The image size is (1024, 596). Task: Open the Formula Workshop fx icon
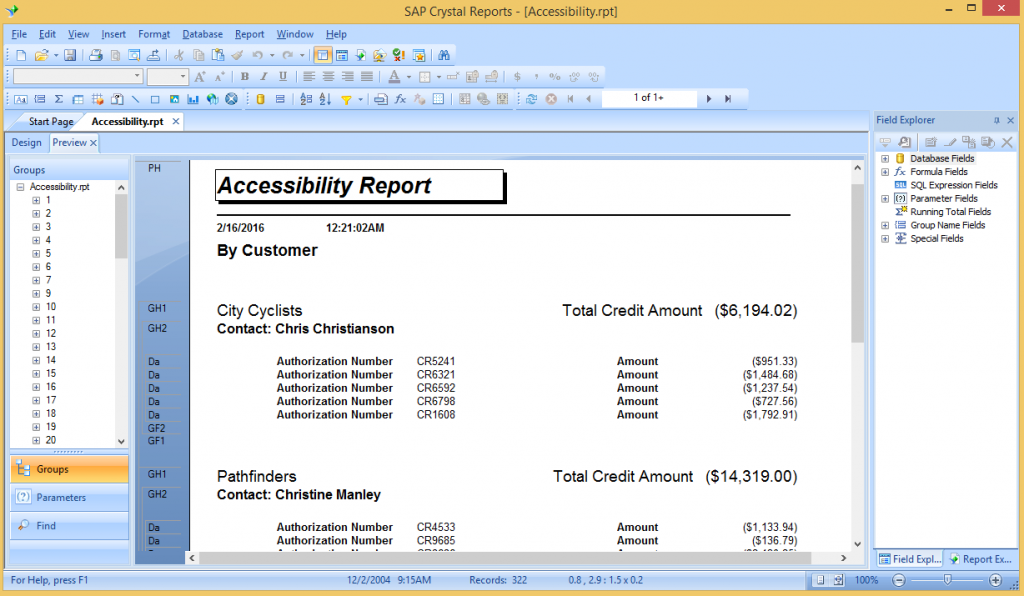pyautogui.click(x=400, y=99)
